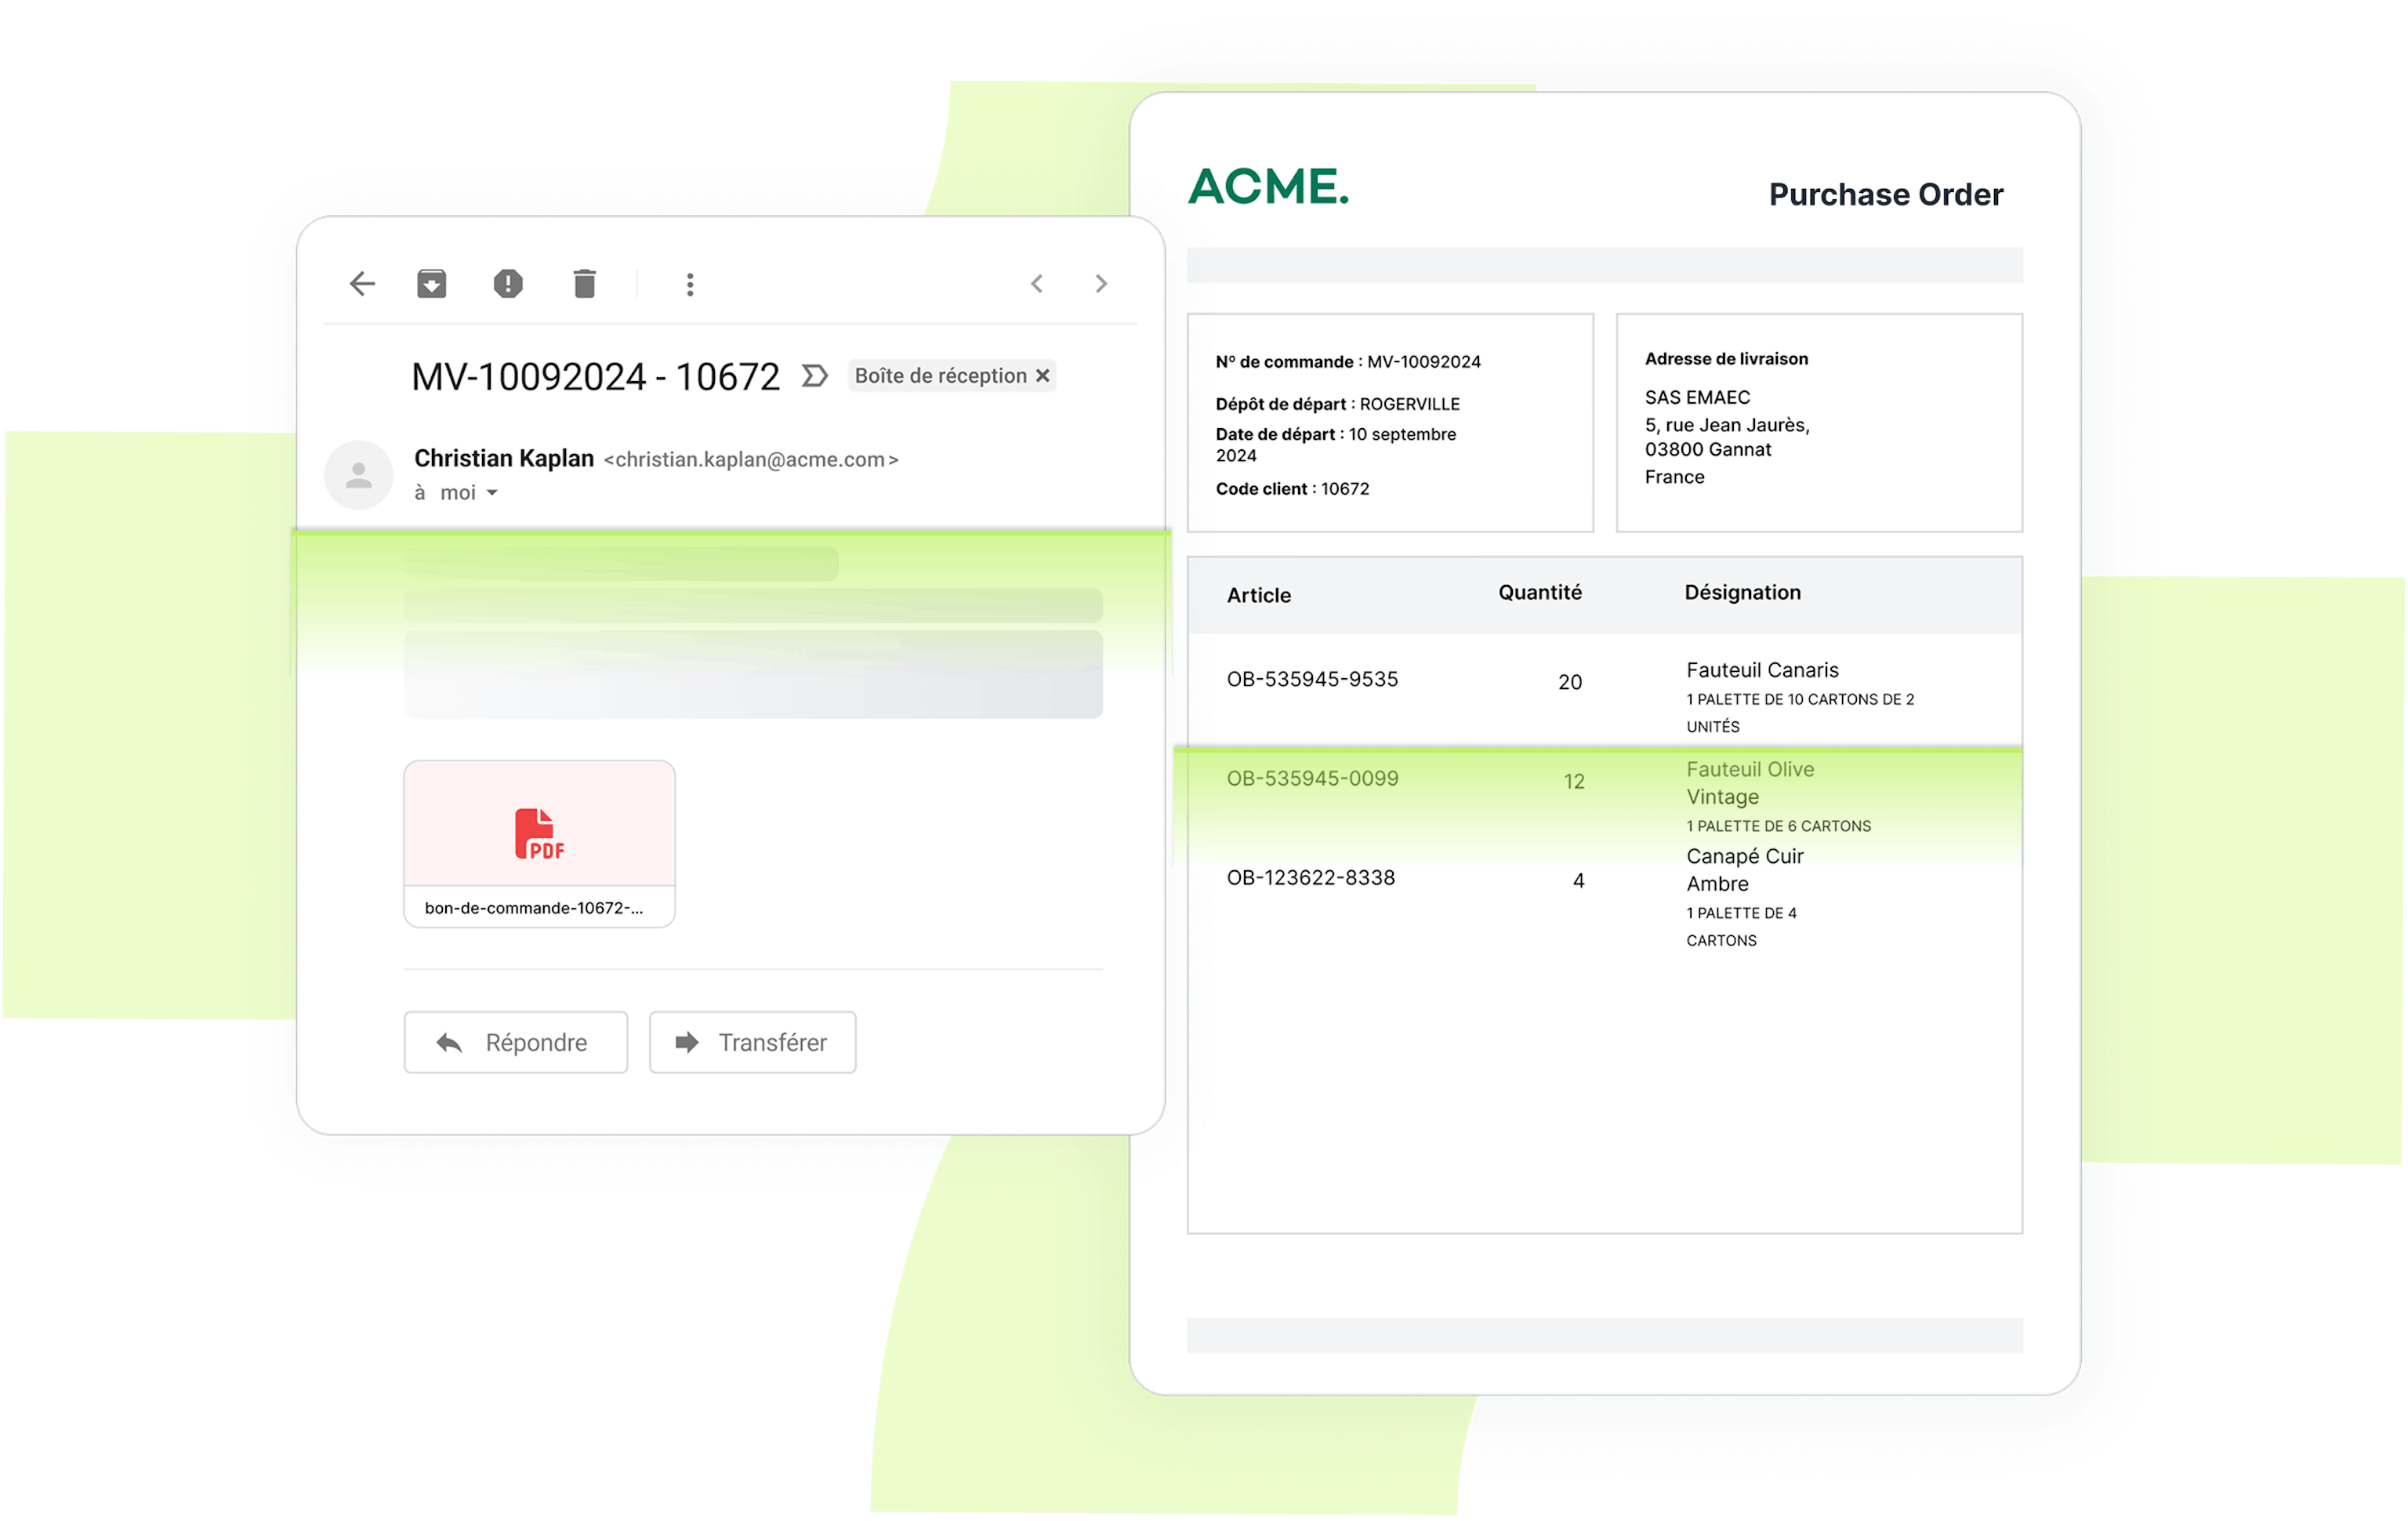This screenshot has height=1521, width=2408.
Task: Click France in the delivery address
Action: [x=1675, y=478]
